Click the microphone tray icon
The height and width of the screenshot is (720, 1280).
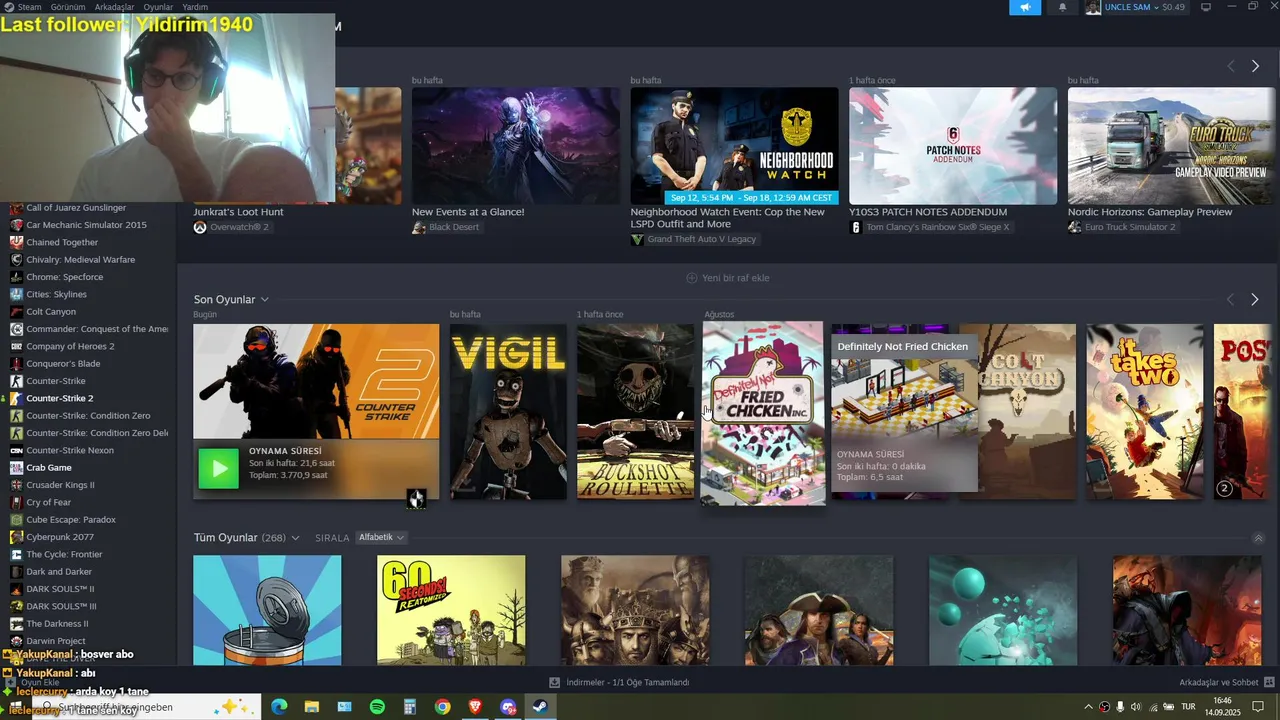1120,707
